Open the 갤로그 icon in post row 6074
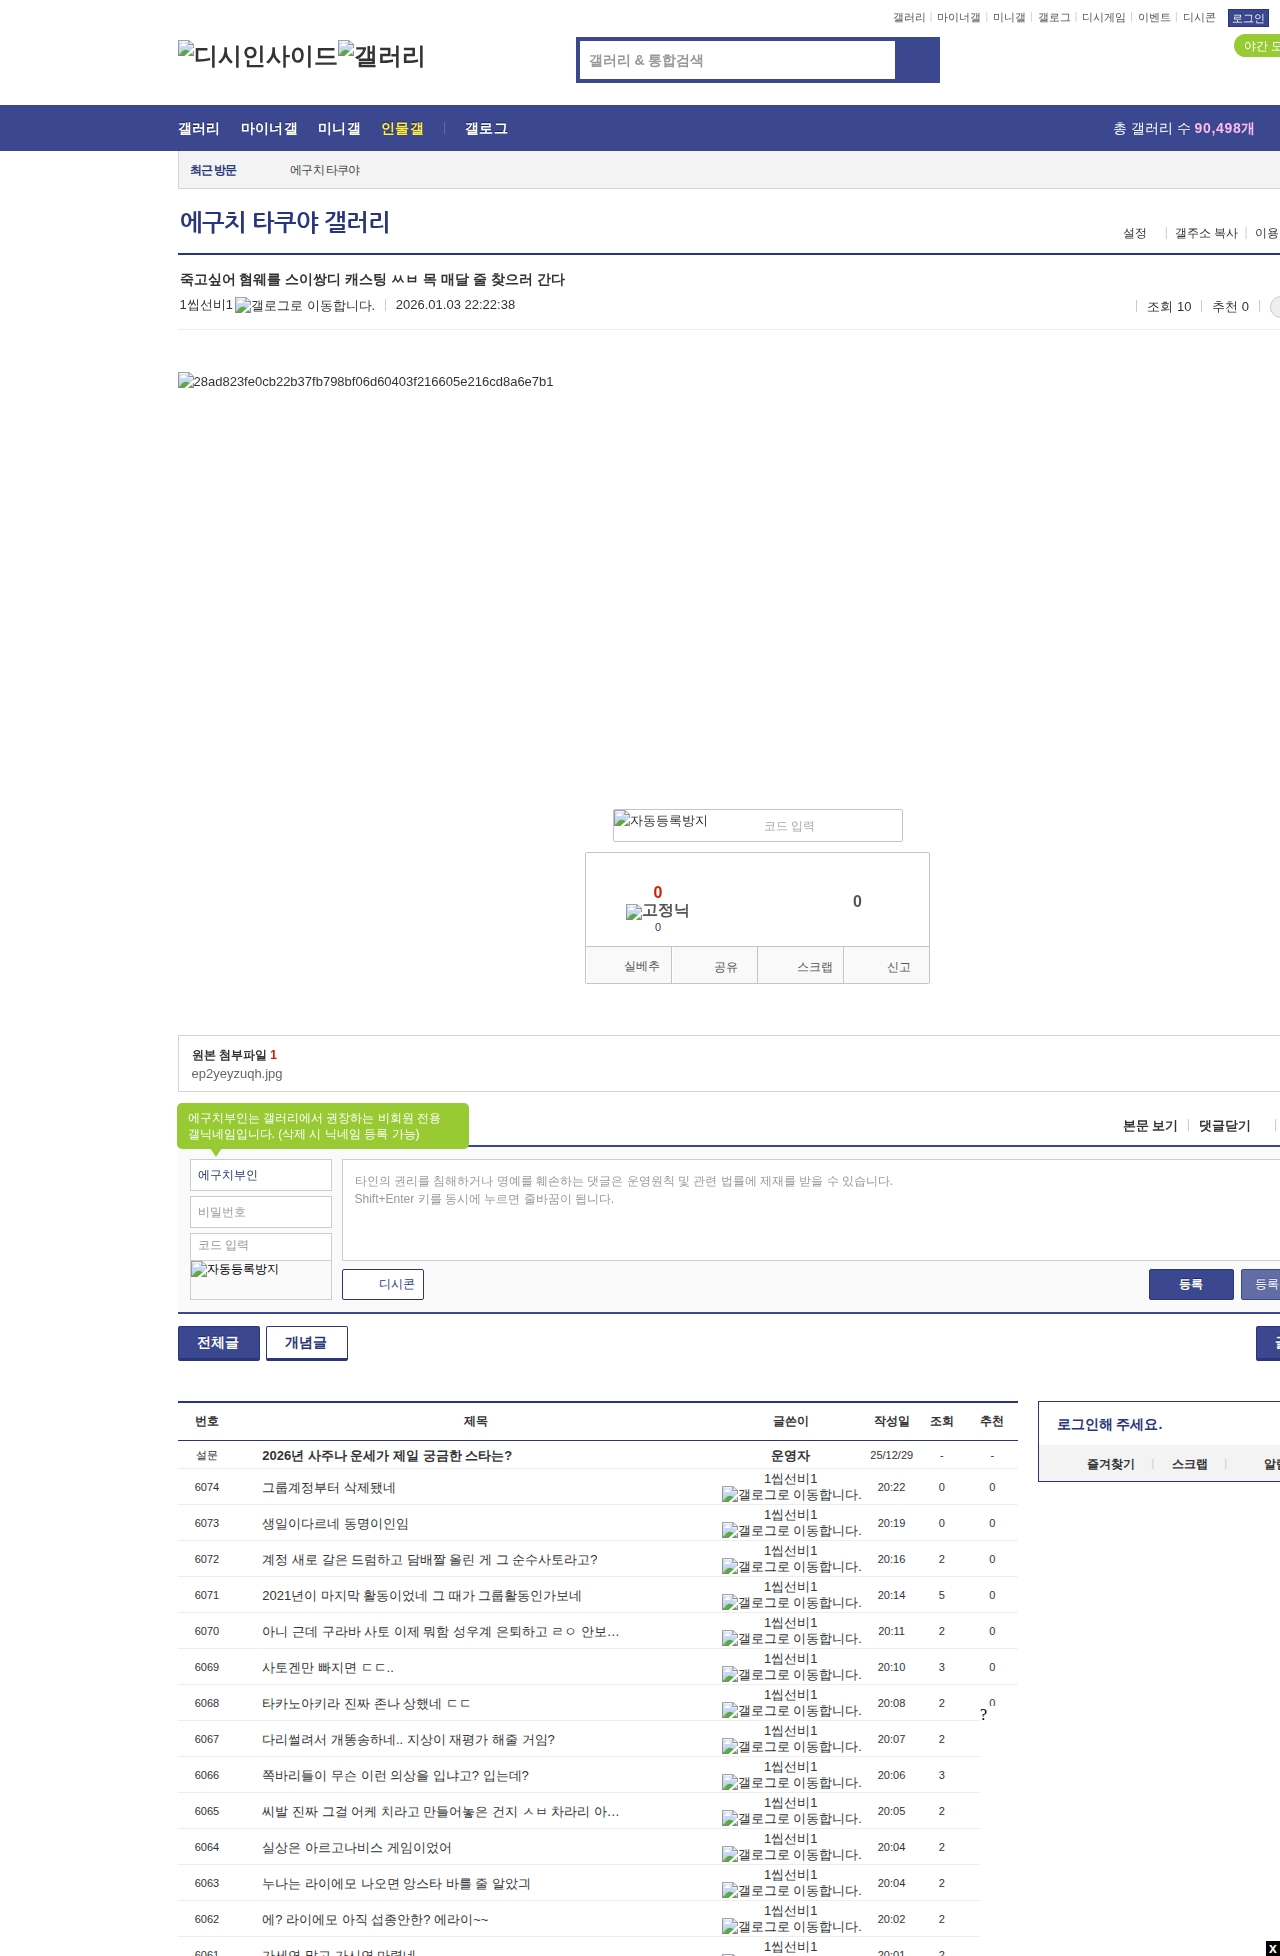This screenshot has width=1280, height=1956. [x=792, y=1495]
